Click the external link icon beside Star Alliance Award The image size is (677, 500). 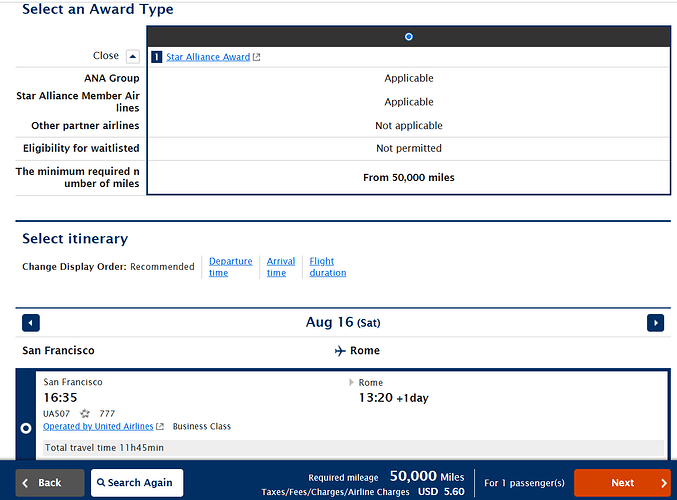tap(256, 57)
